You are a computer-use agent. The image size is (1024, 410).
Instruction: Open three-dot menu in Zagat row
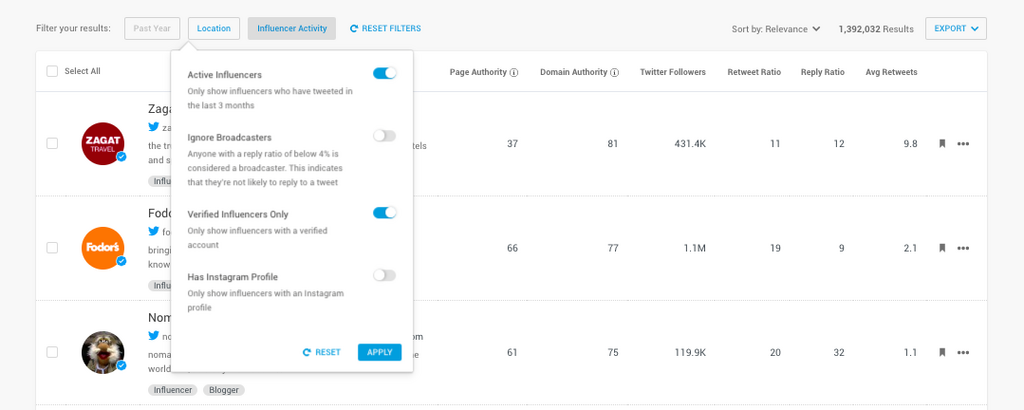[x=963, y=144]
